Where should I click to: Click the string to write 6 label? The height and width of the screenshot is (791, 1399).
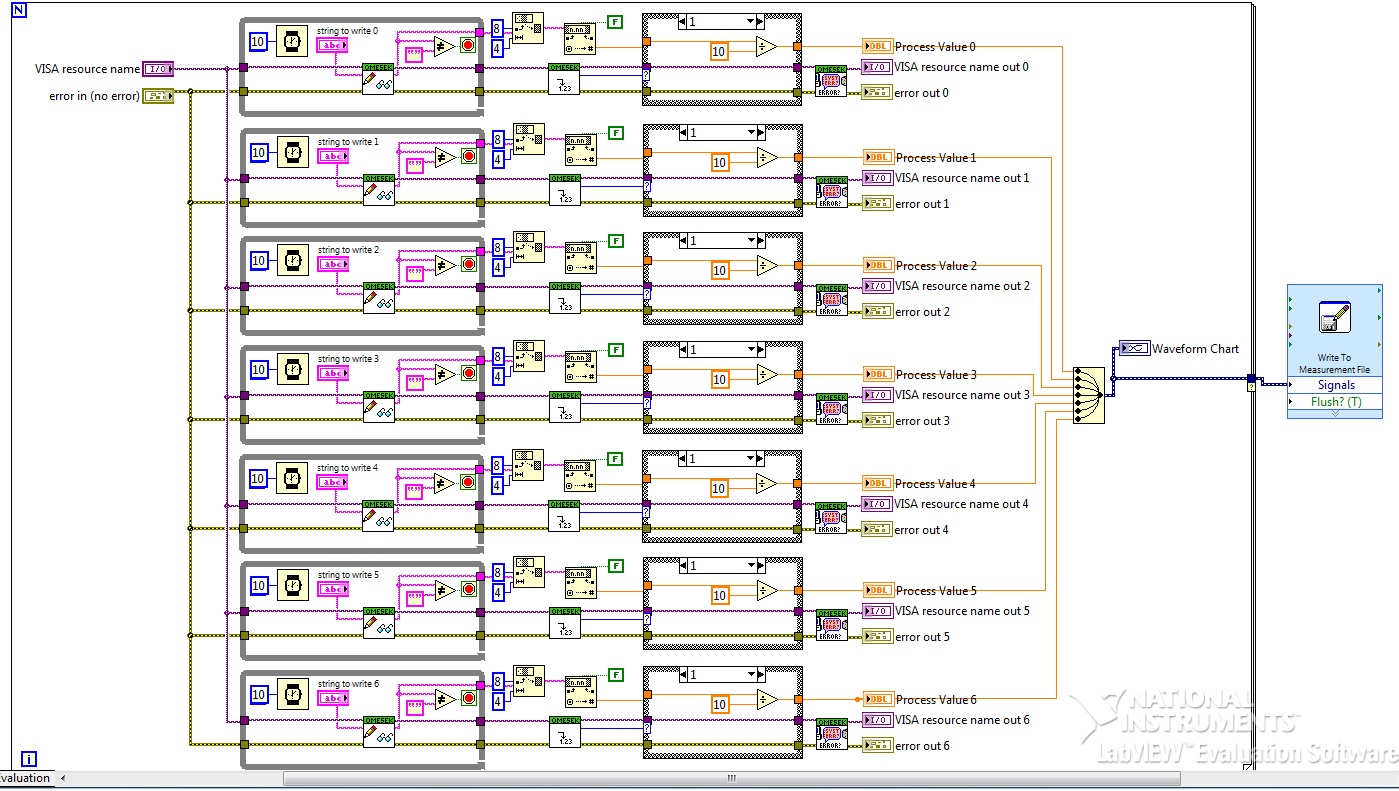[x=348, y=684]
